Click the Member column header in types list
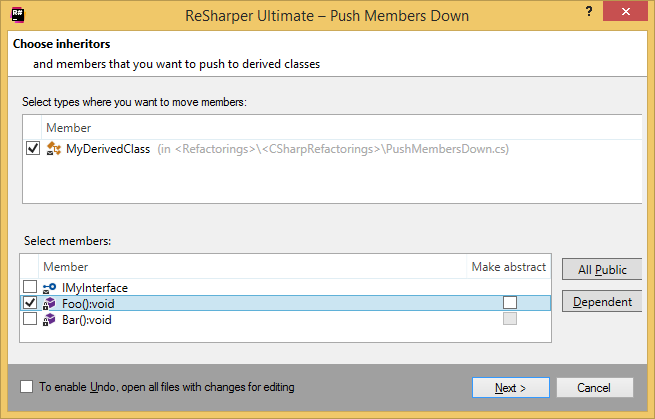 point(68,128)
